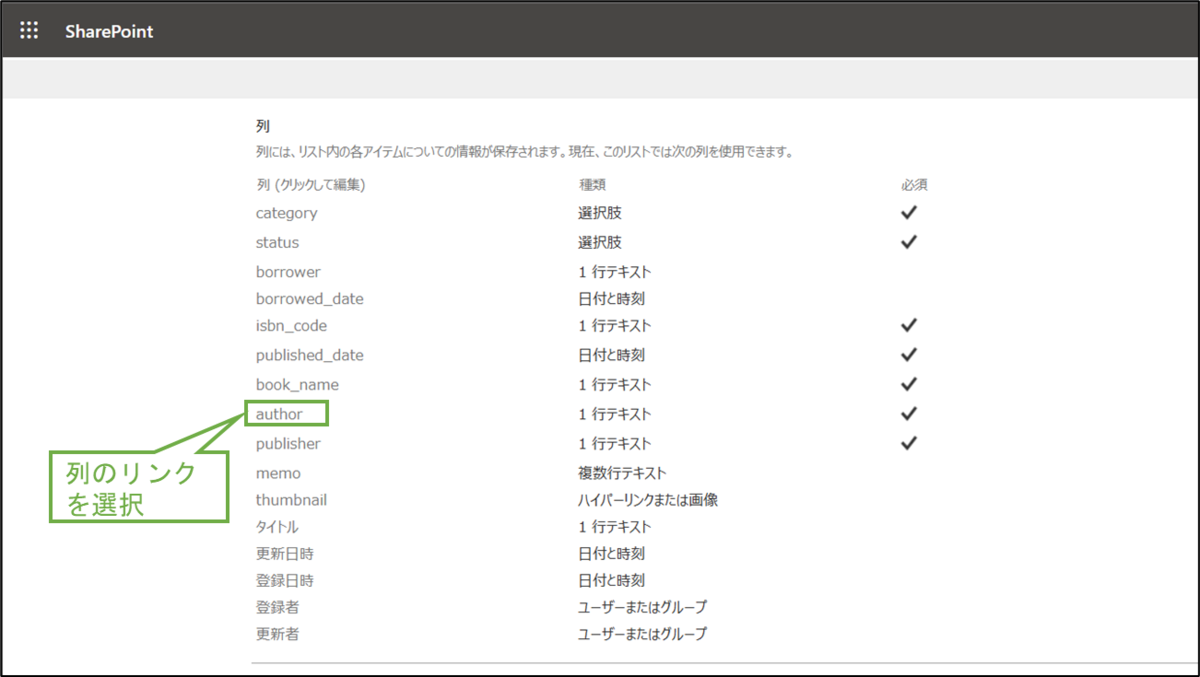
Task: Select the thumbnail column link
Action: click(291, 500)
